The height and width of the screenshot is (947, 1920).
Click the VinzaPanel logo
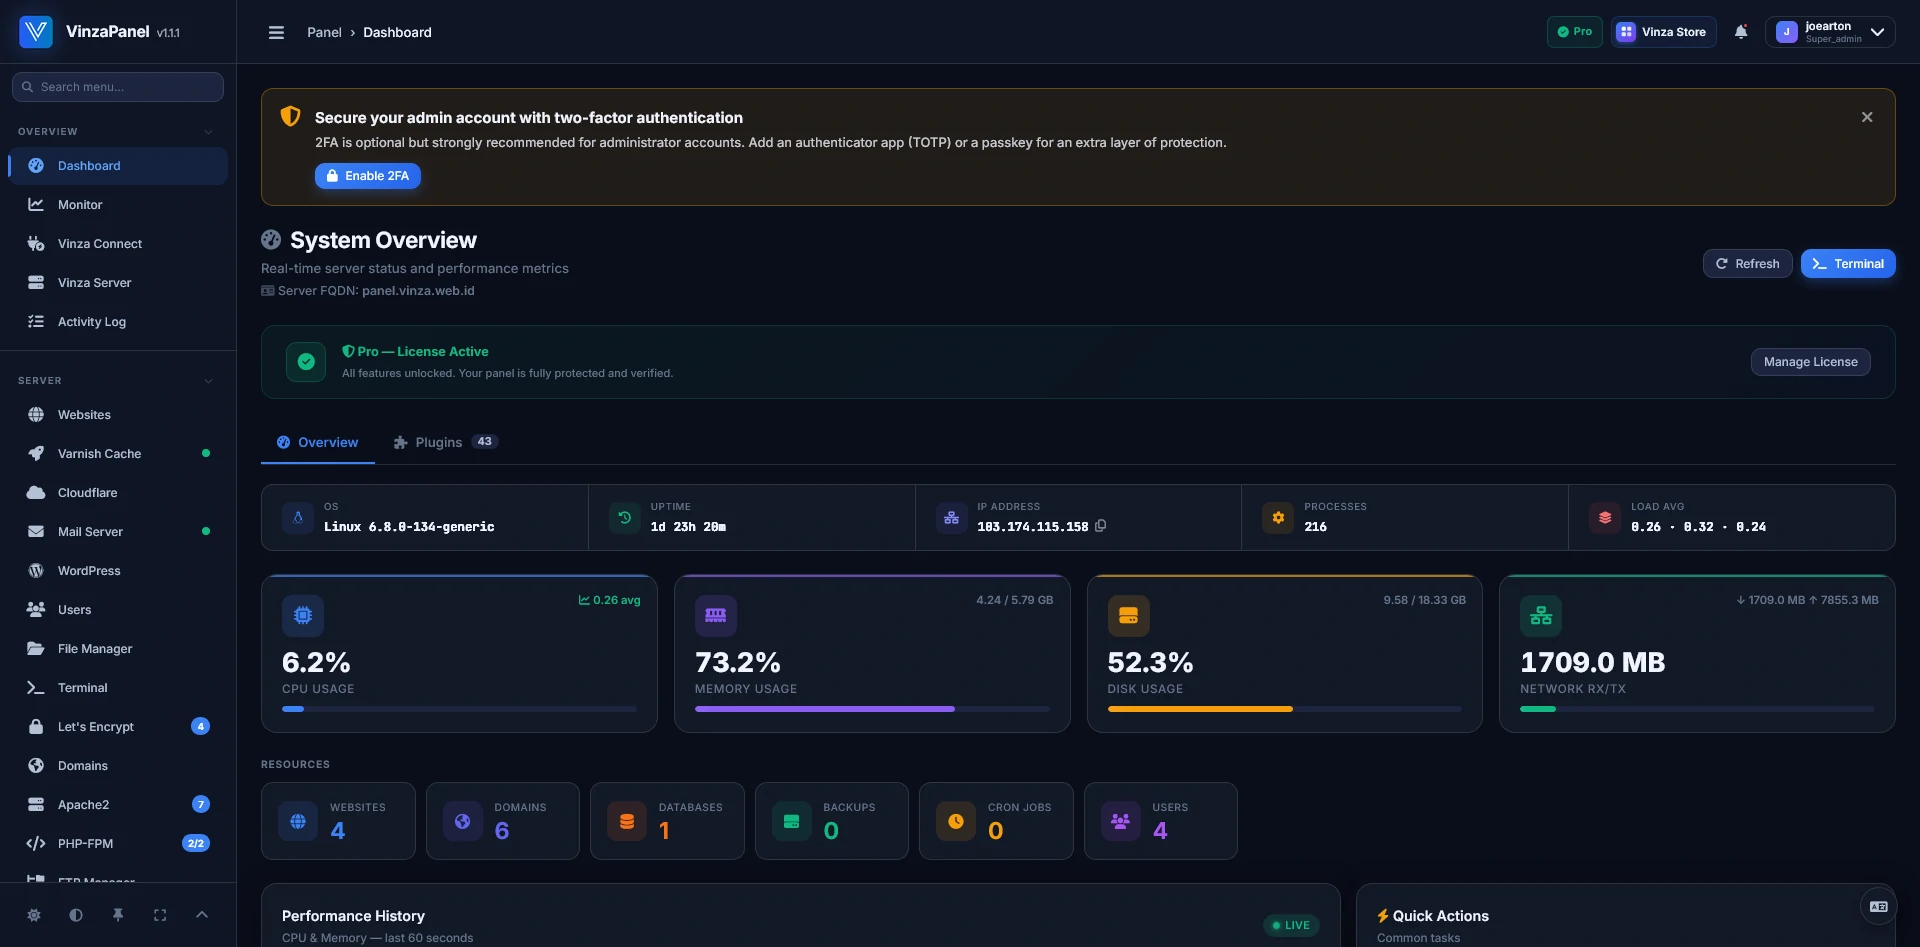[36, 32]
